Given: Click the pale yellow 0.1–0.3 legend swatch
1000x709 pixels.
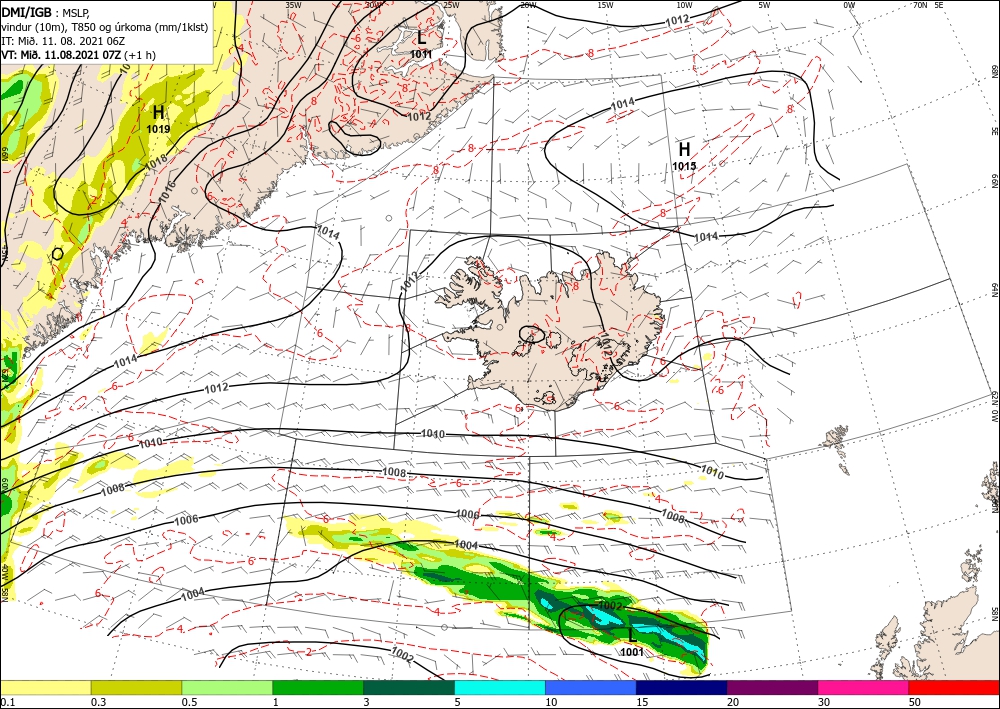Looking at the screenshot, I should [45, 687].
